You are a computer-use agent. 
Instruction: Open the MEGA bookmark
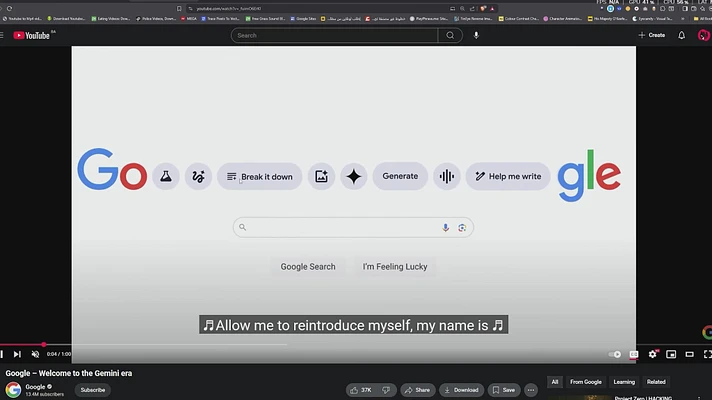[x=189, y=19]
